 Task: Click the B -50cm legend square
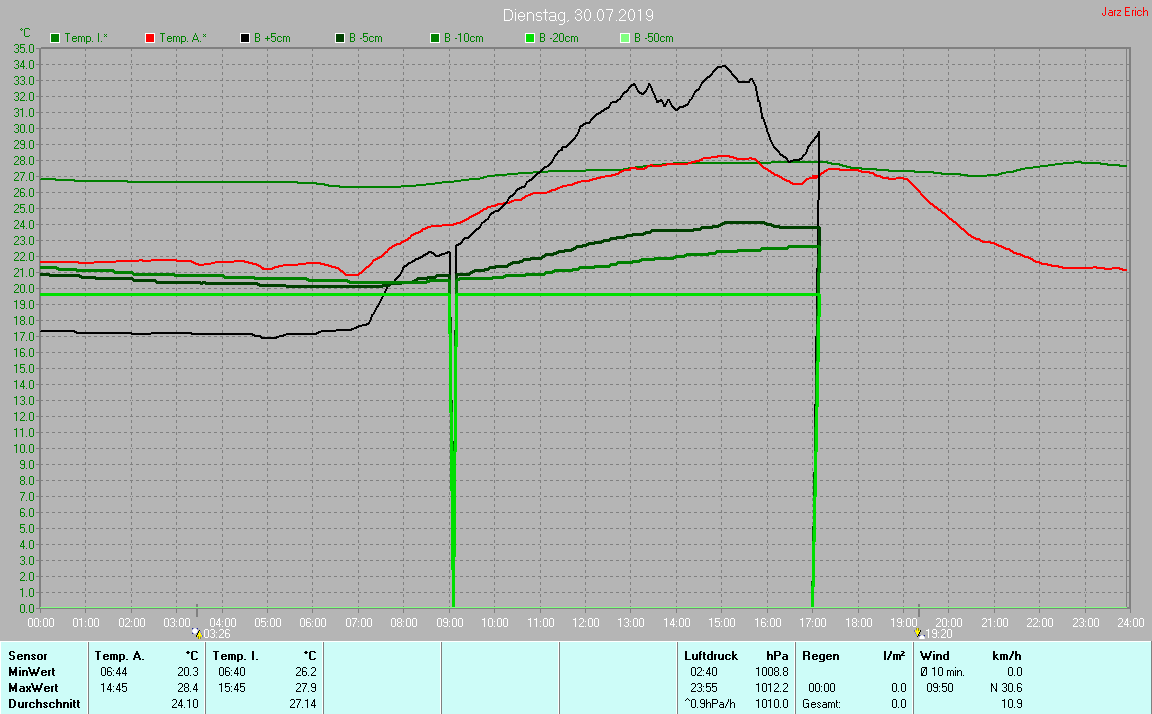(x=625, y=38)
